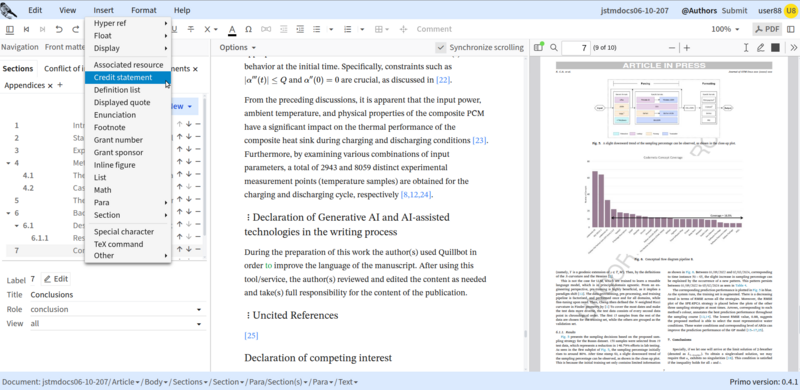Select the PDF draw pencil tool
Viewport: 800px width, 390px height.
click(x=761, y=48)
